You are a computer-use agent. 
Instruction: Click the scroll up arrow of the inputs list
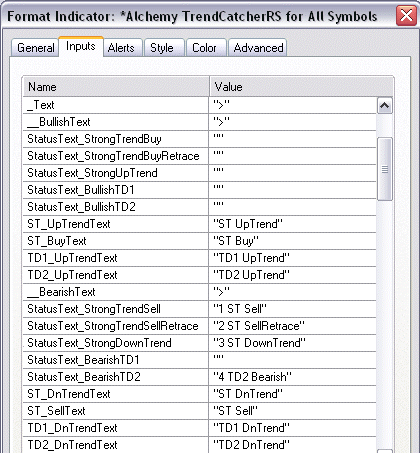tap(385, 106)
